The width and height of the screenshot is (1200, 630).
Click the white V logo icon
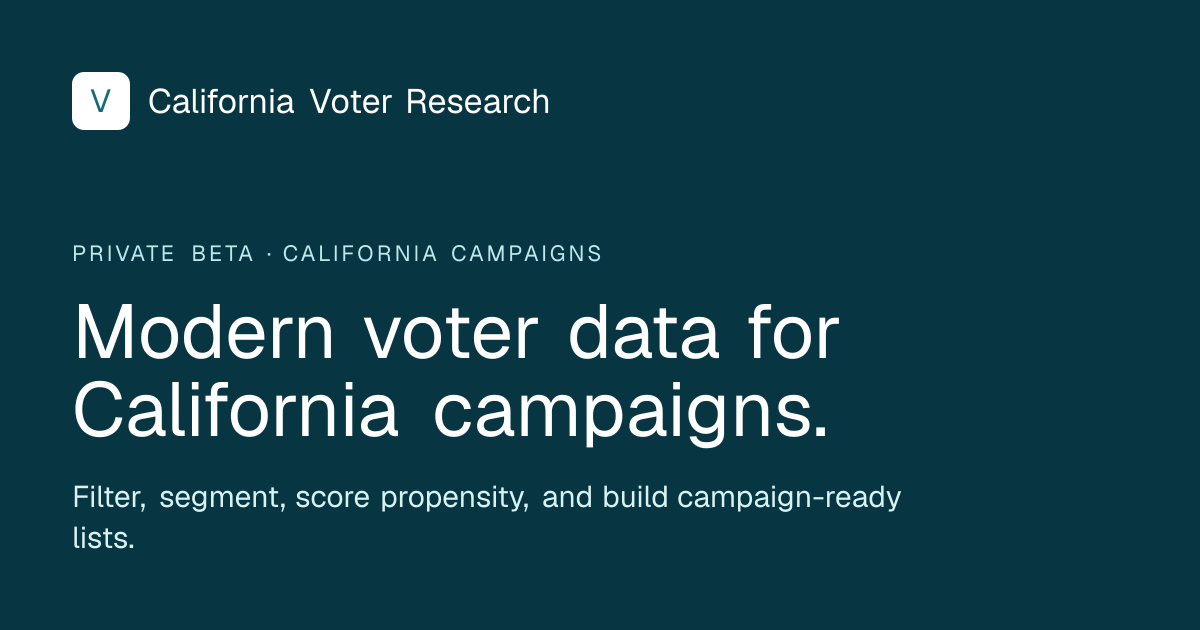101,101
